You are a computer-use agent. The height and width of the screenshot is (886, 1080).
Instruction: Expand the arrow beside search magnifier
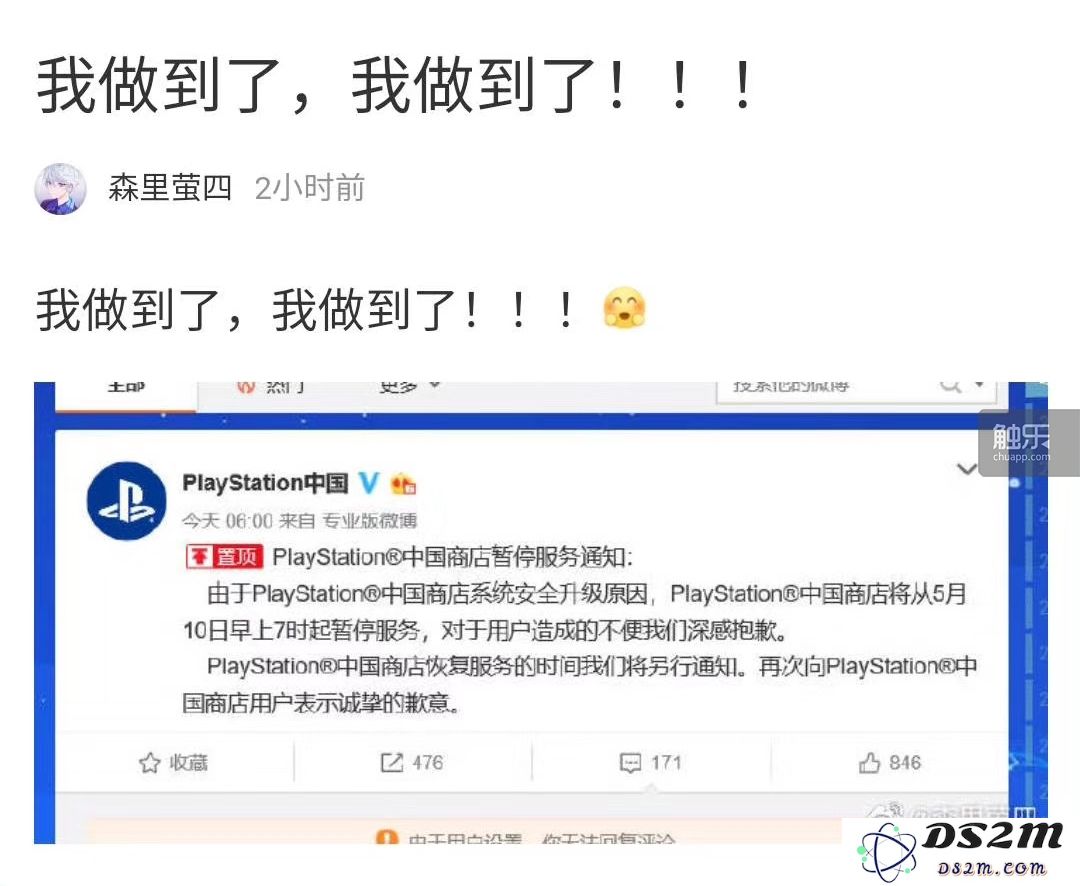pos(979,385)
